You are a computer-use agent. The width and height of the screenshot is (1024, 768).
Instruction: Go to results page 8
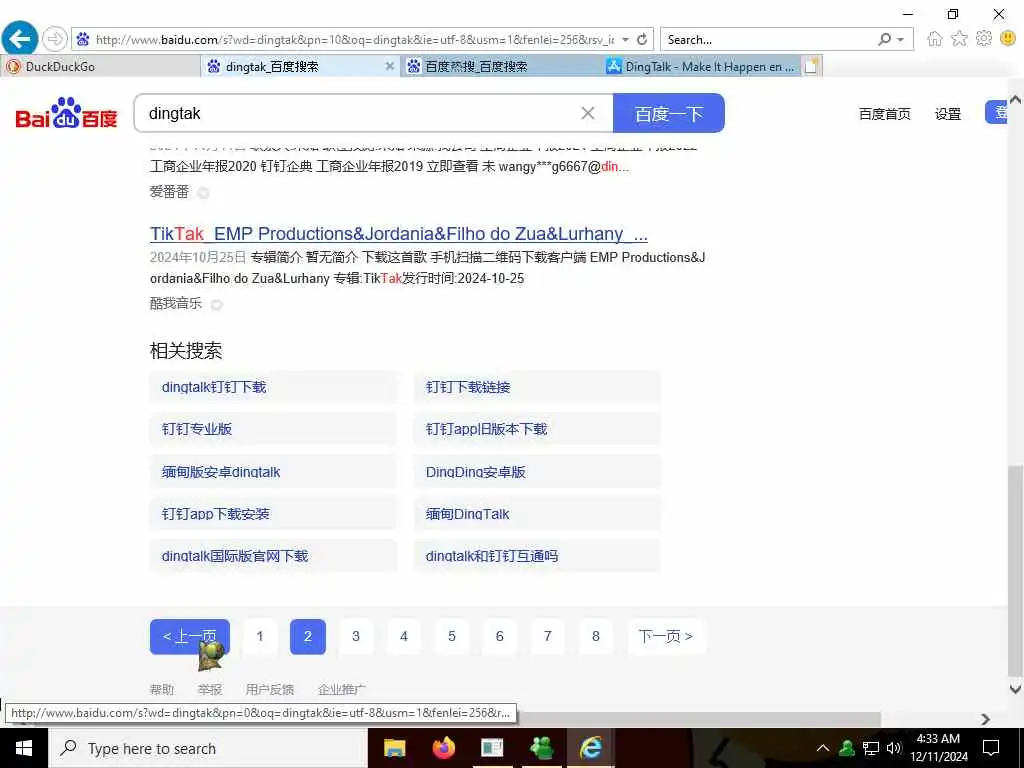[596, 636]
